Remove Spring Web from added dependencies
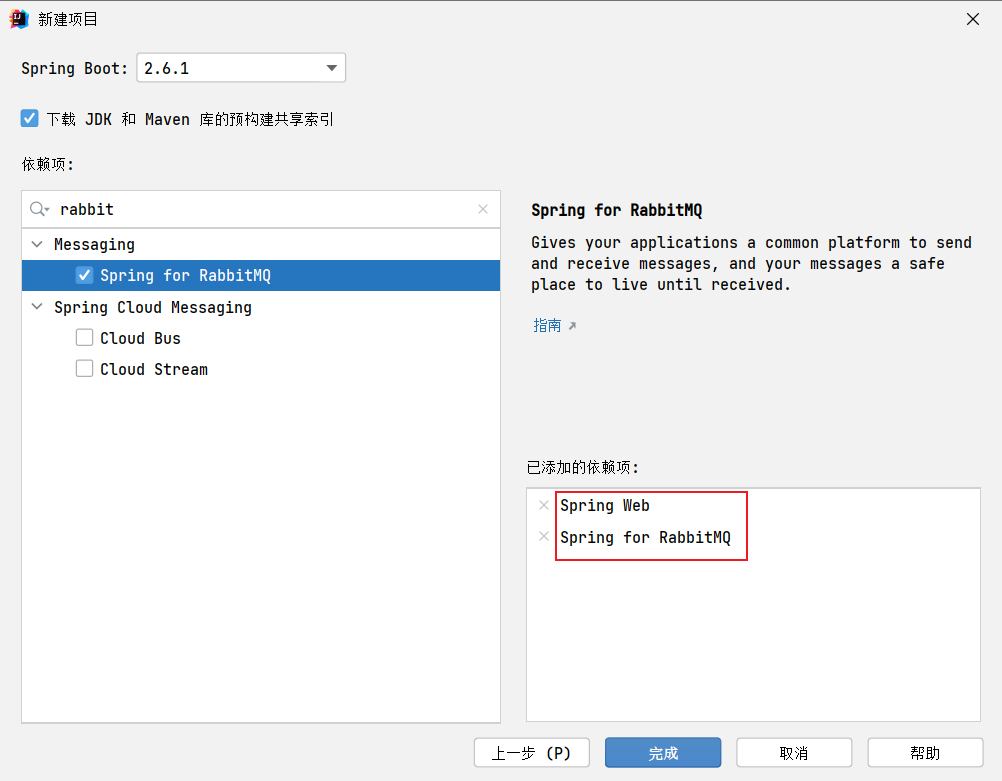 [544, 505]
